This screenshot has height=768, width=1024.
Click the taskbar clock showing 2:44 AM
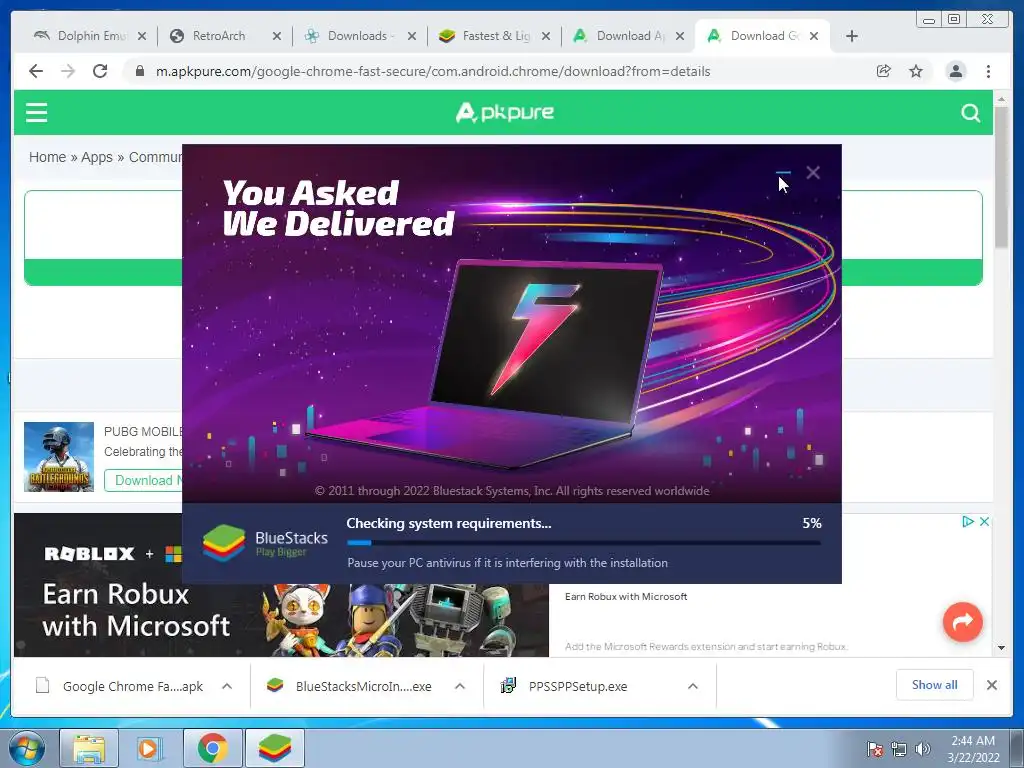point(973,749)
